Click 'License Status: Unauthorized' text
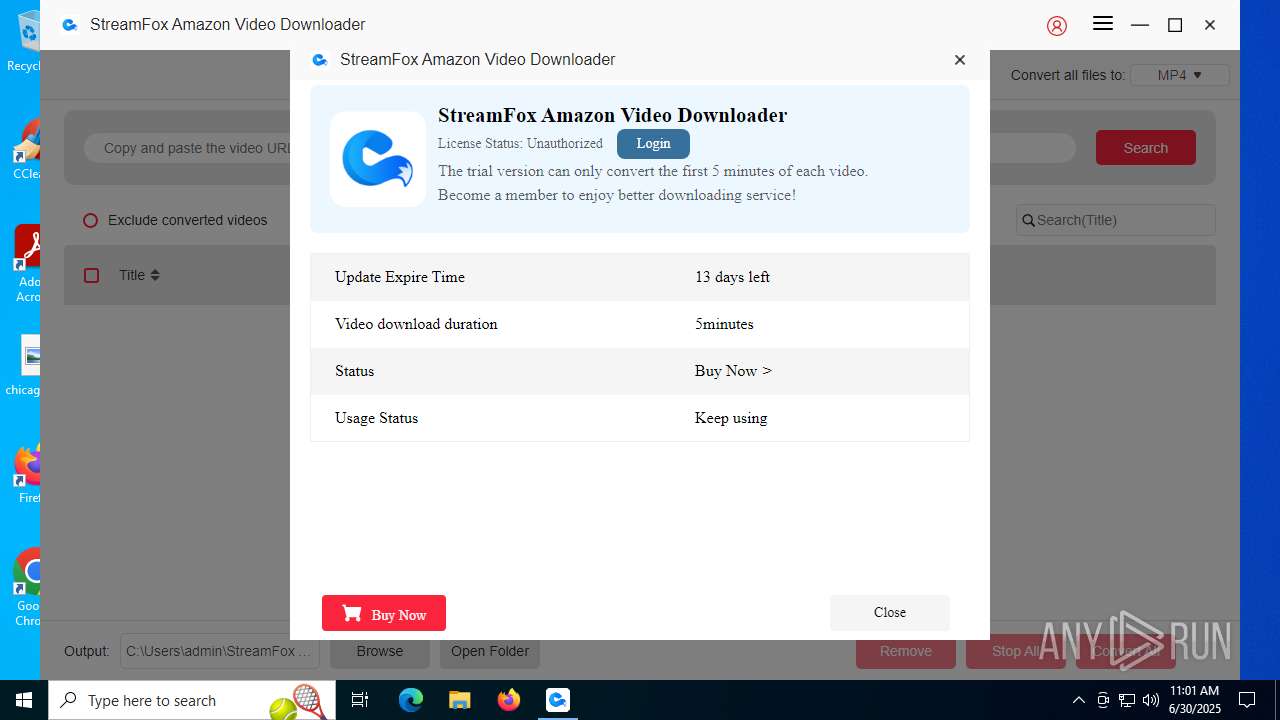 click(520, 143)
